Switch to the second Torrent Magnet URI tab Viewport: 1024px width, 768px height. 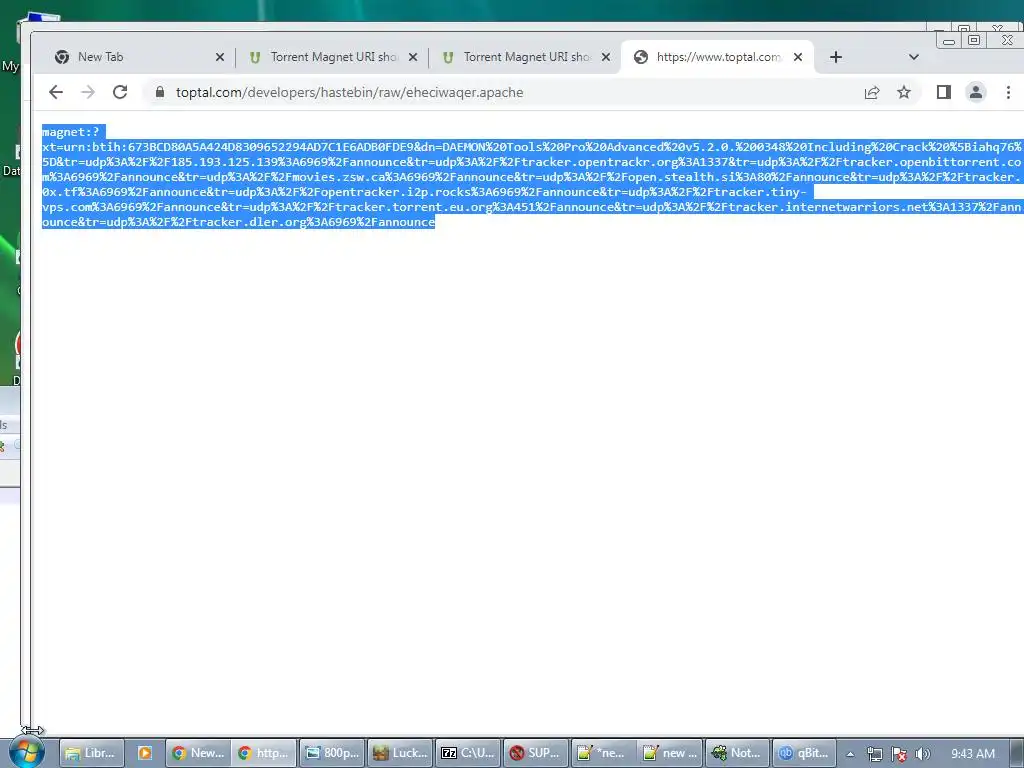click(x=525, y=57)
